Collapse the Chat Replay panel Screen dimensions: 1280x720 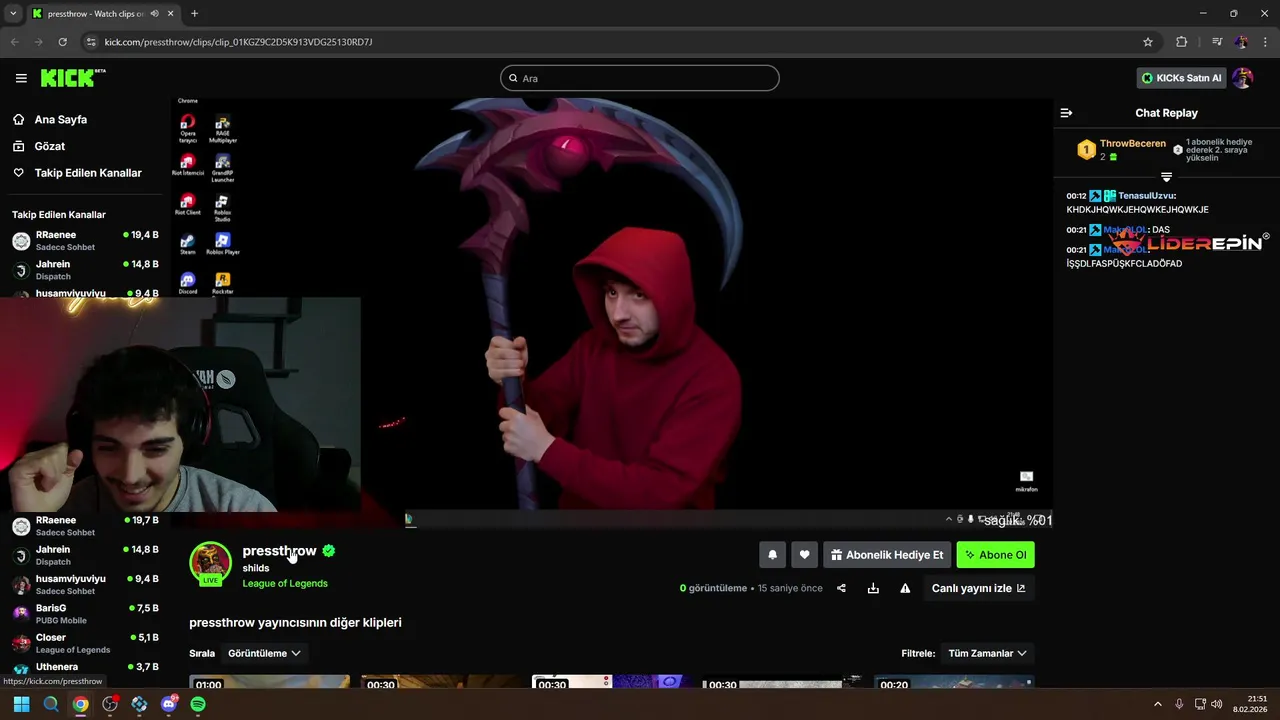[1066, 113]
